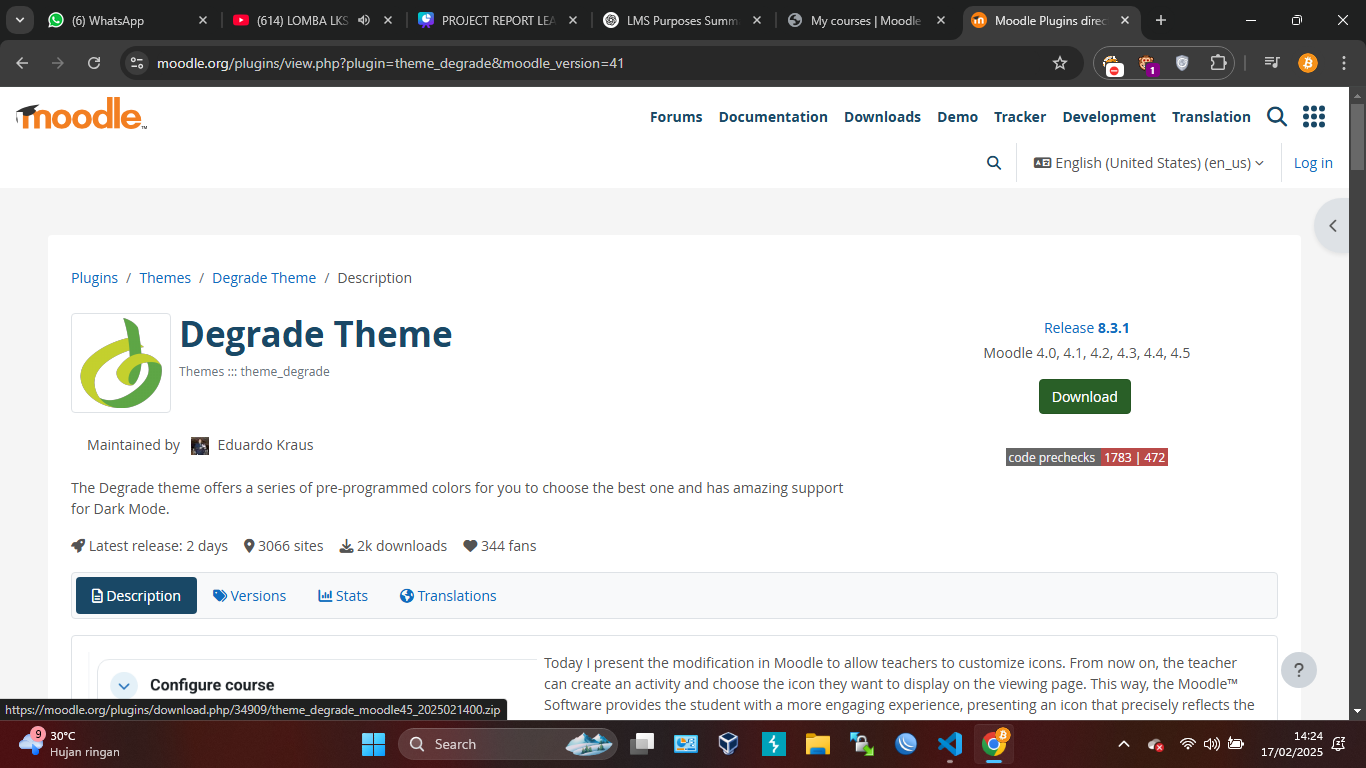The width and height of the screenshot is (1366, 768).
Task: Open the Degrade Theme plugin logo image
Action: (121, 363)
